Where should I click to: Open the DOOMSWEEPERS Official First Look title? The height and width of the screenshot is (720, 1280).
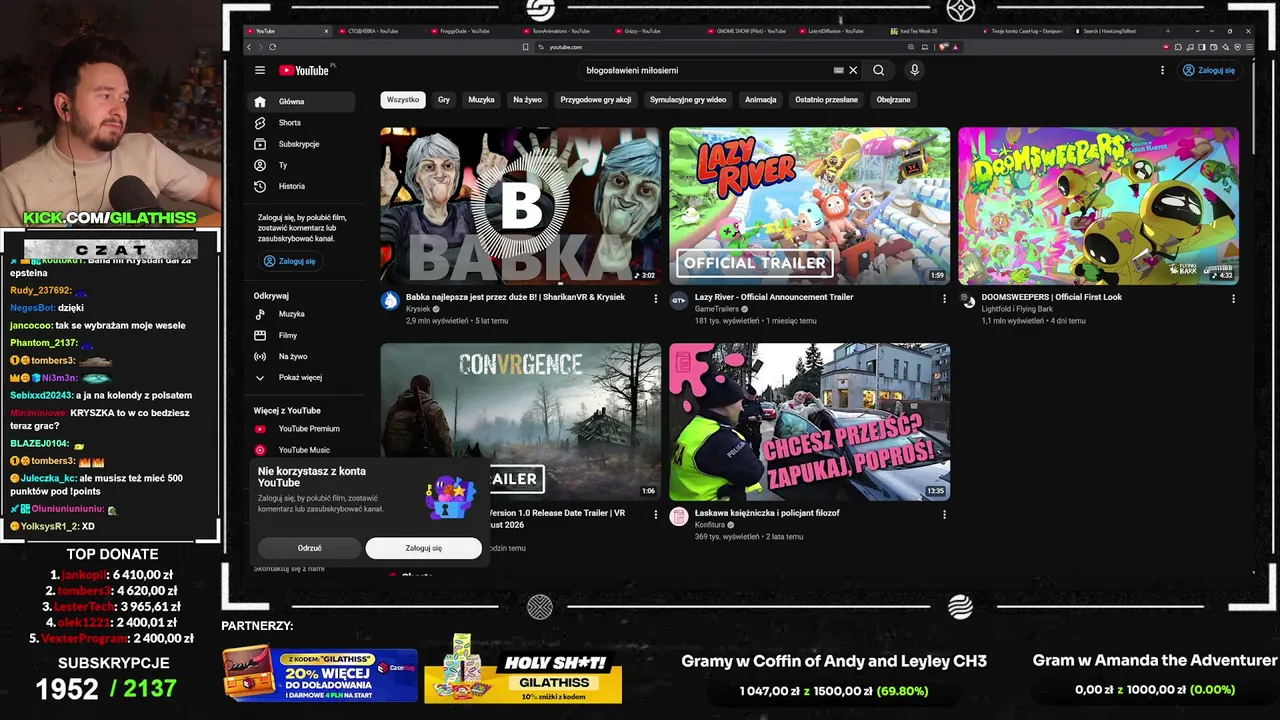pos(1052,297)
